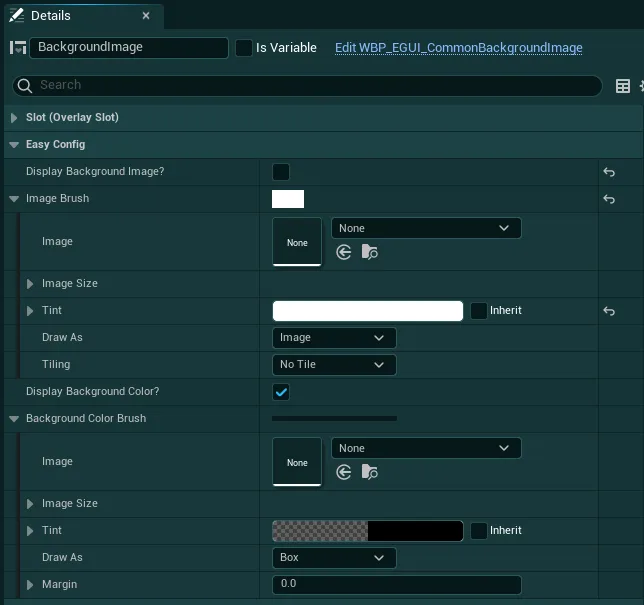Browse to Image Brush asset in Content Browser
644x605 pixels.
pyautogui.click(x=370, y=252)
